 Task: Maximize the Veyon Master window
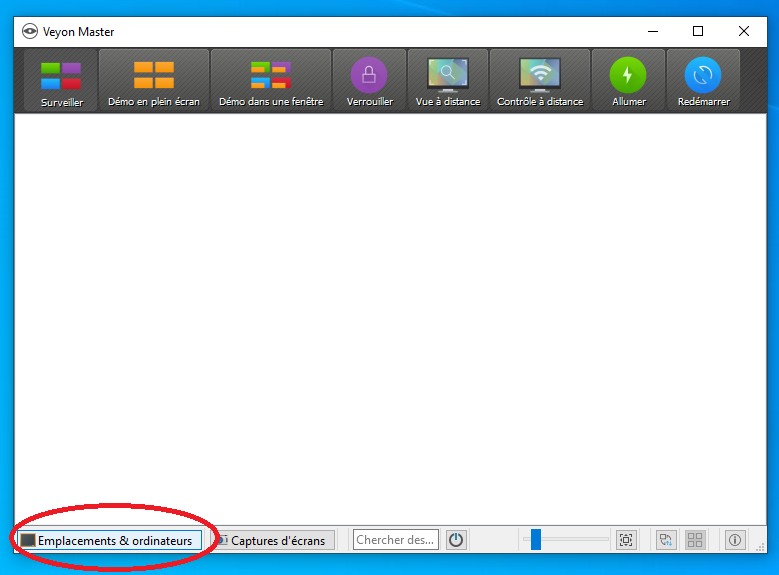(x=698, y=31)
